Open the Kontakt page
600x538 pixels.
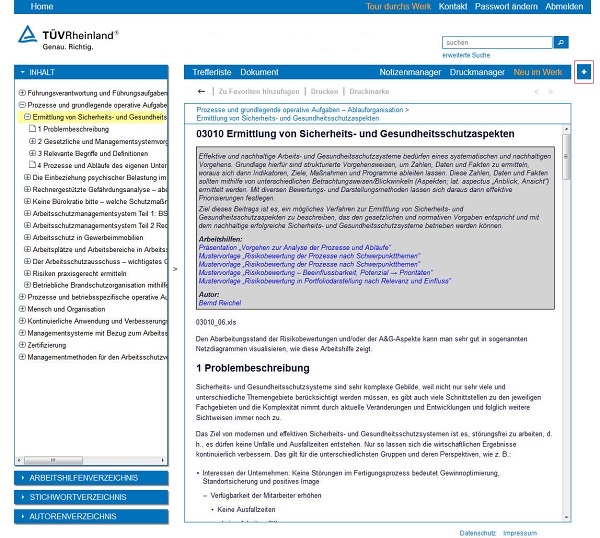tap(453, 7)
